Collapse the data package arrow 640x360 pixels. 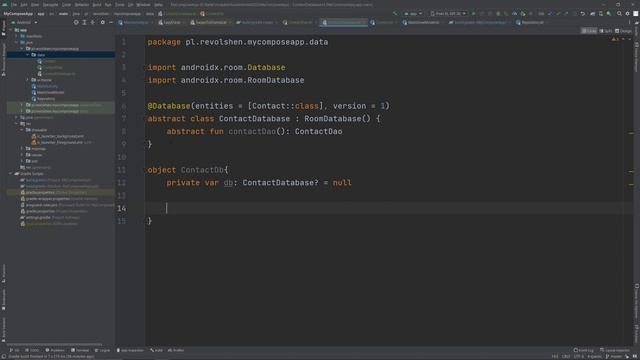point(28,55)
